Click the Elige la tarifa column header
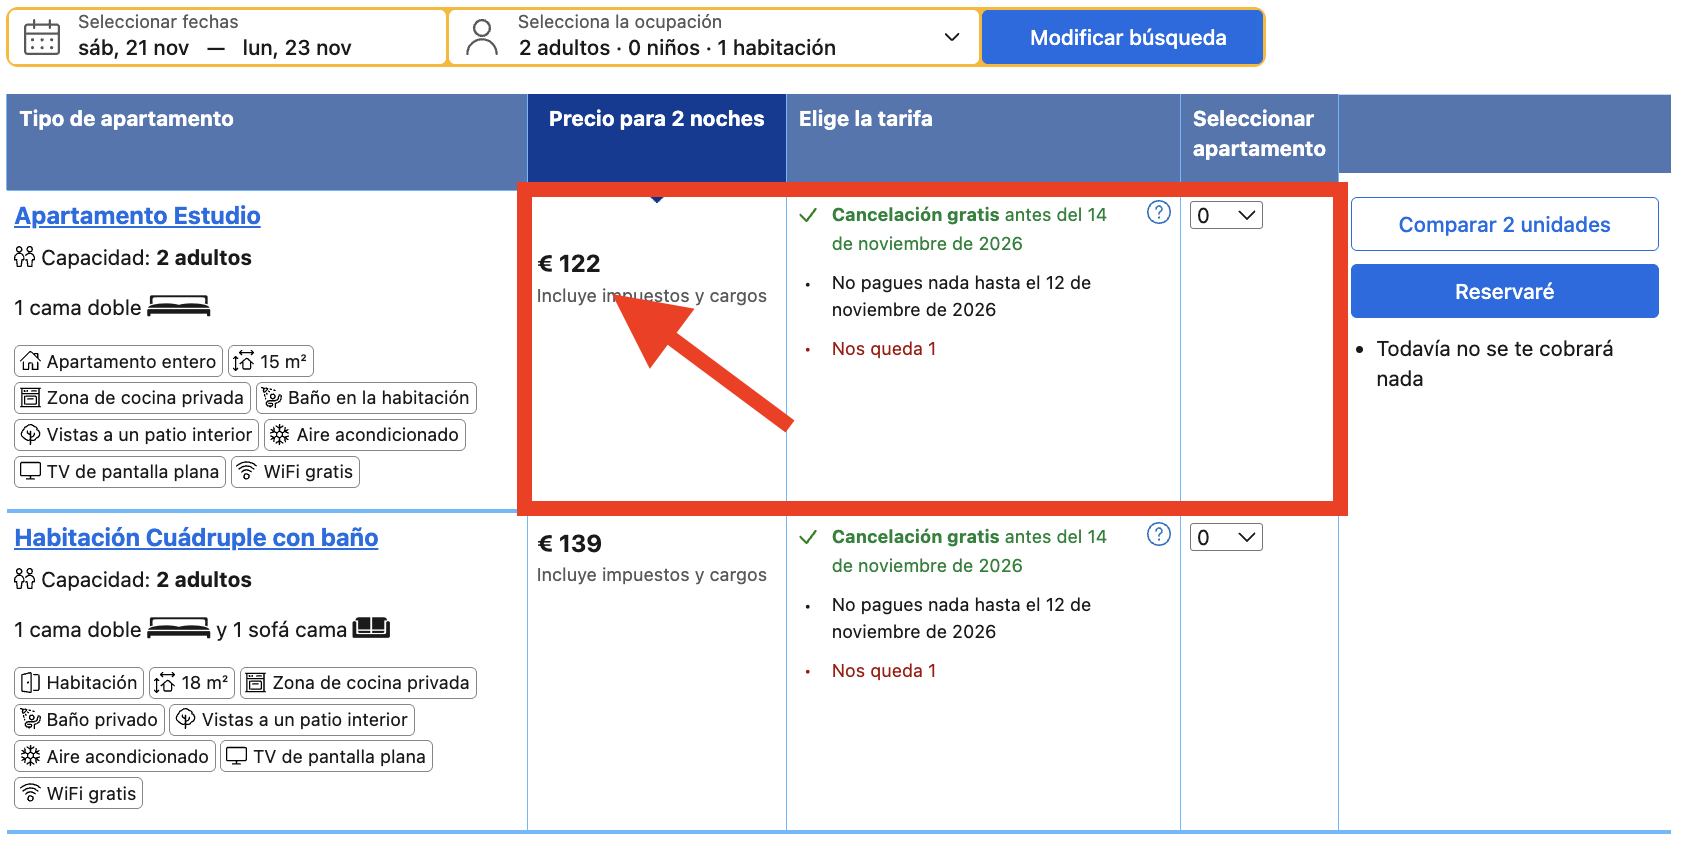Viewport: 1696px width, 842px height. coord(866,119)
